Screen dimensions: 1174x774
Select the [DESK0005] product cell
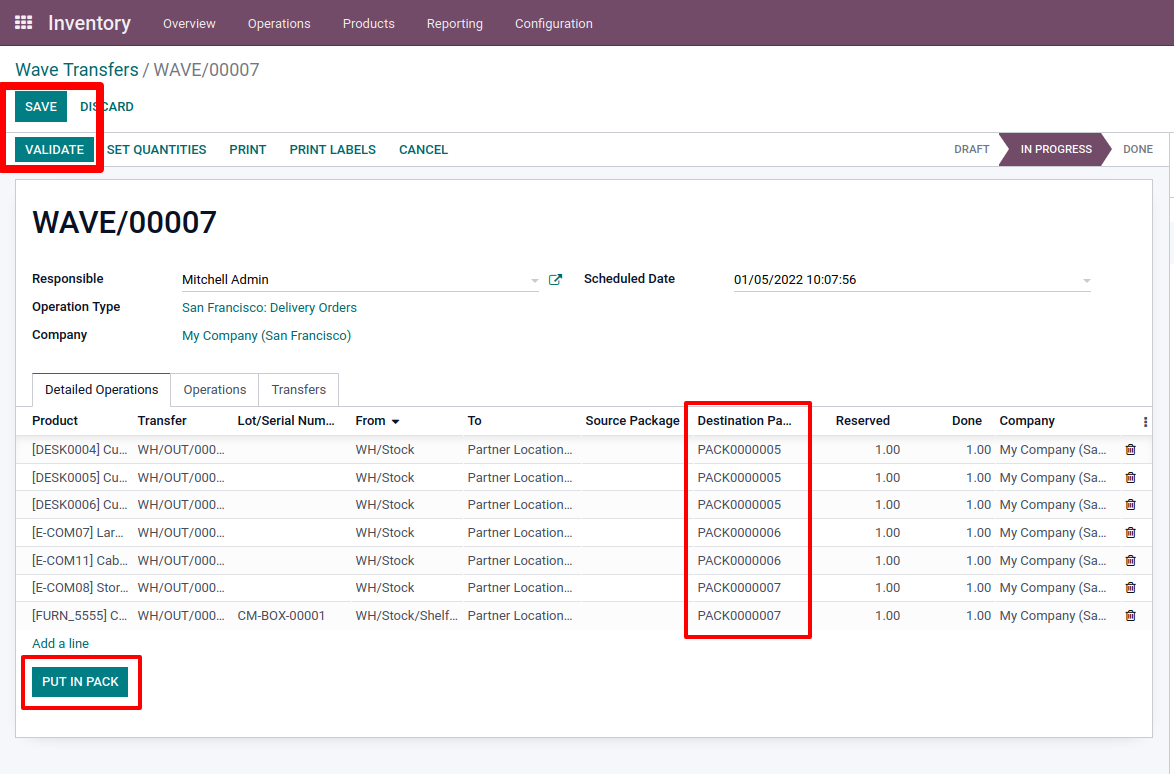click(80, 477)
